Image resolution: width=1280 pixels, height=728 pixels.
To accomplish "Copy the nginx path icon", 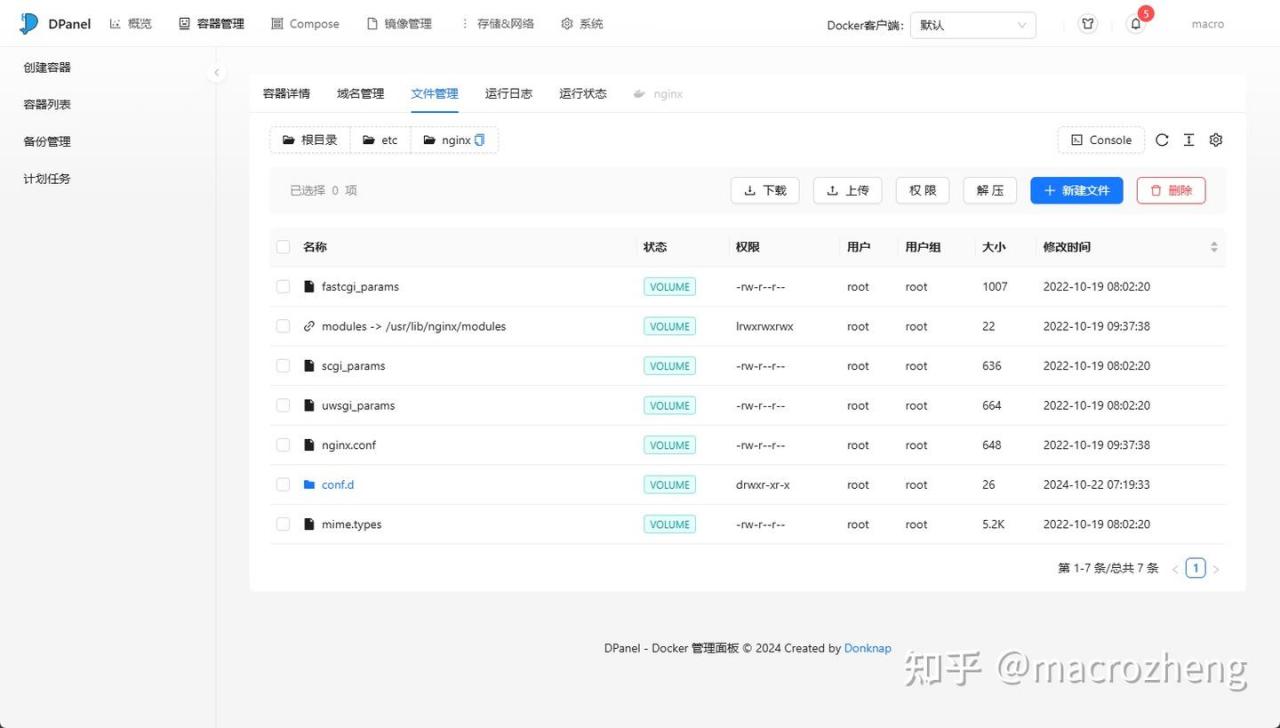I will (x=480, y=140).
